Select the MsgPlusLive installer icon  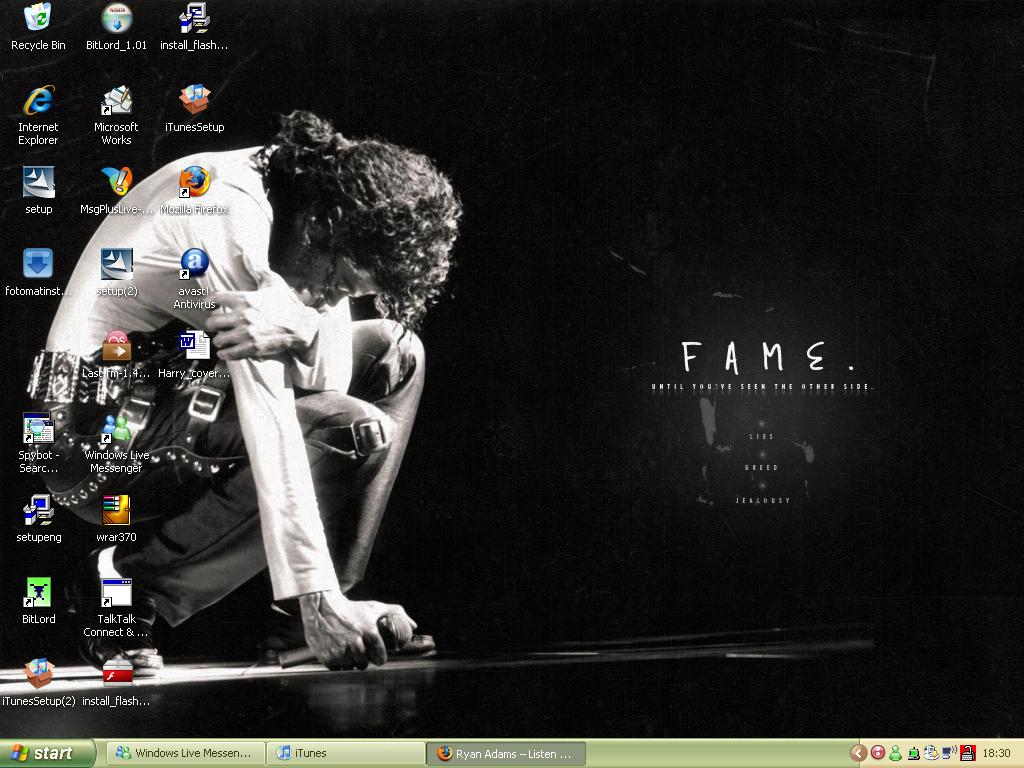click(116, 184)
